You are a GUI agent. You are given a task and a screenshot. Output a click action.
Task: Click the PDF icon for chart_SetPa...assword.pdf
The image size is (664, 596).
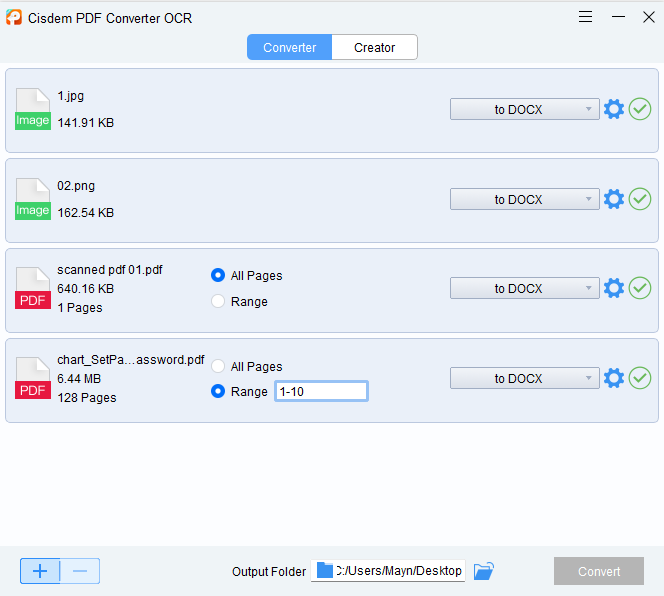(33, 378)
